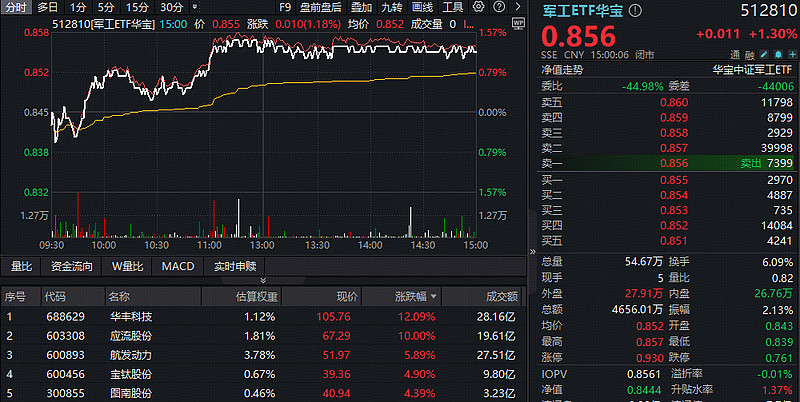This screenshot has width=800, height=402.
Task: Click 净值 value 0.8444
Action: click(x=644, y=390)
